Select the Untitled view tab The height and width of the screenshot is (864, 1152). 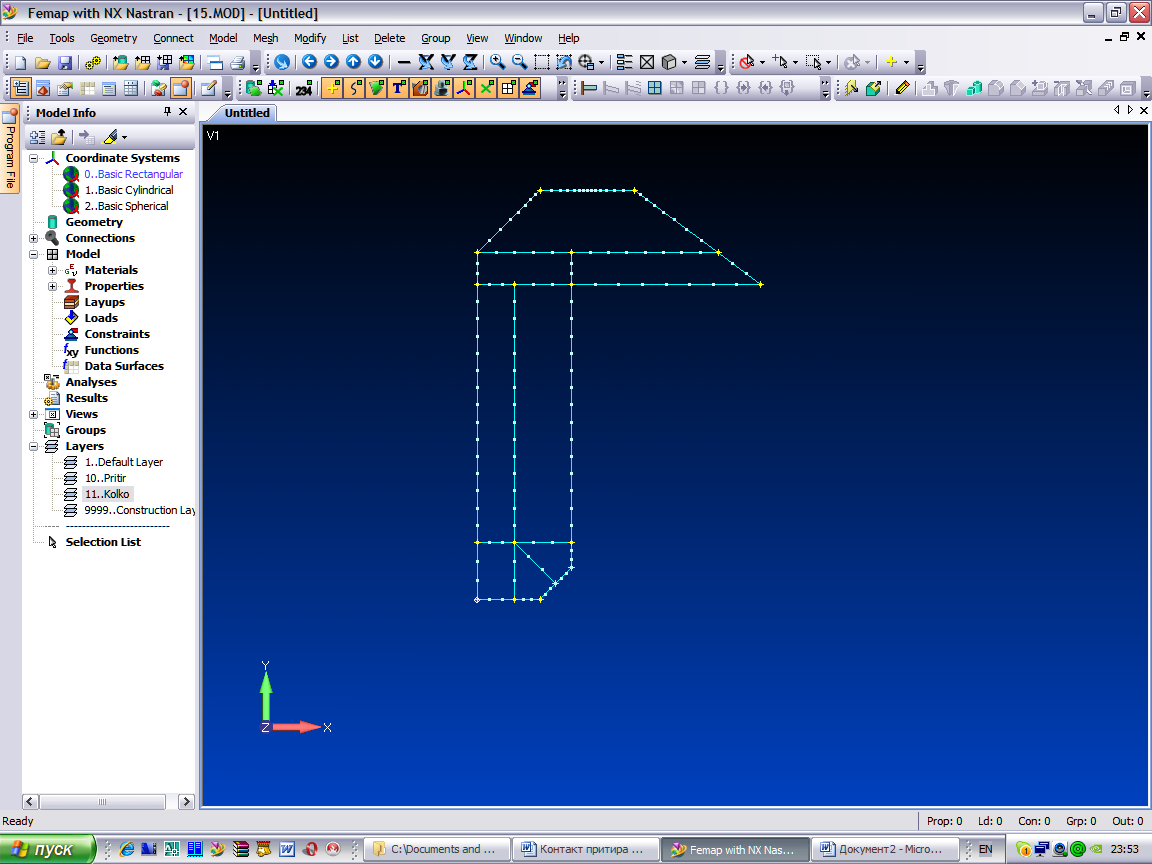click(x=247, y=112)
